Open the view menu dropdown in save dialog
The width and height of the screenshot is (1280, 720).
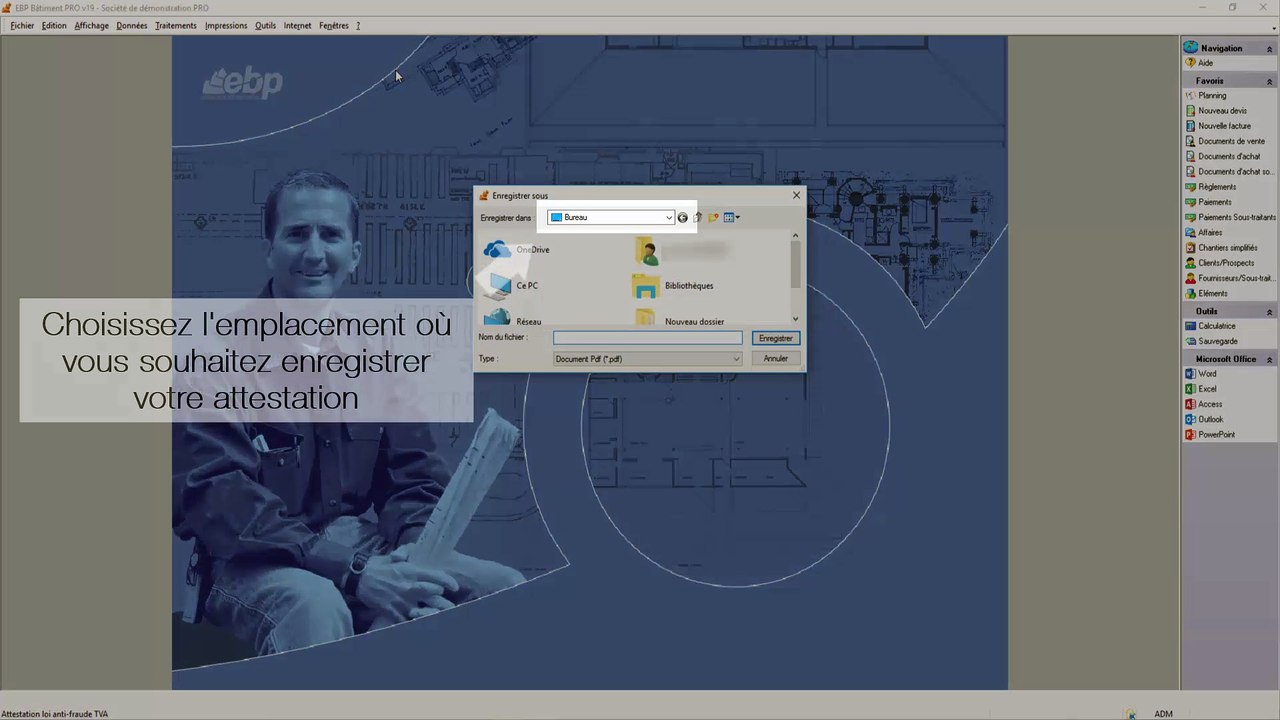coord(731,218)
